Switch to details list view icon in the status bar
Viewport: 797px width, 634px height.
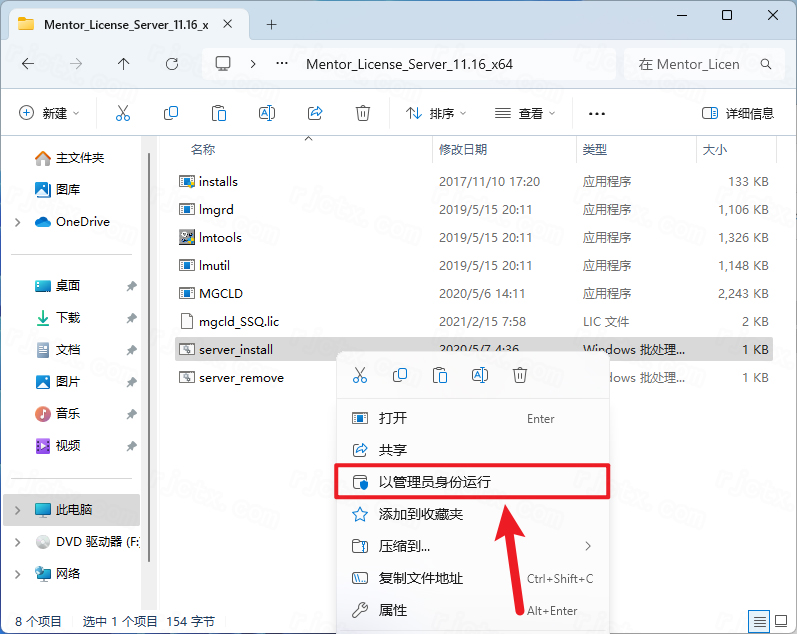point(759,621)
